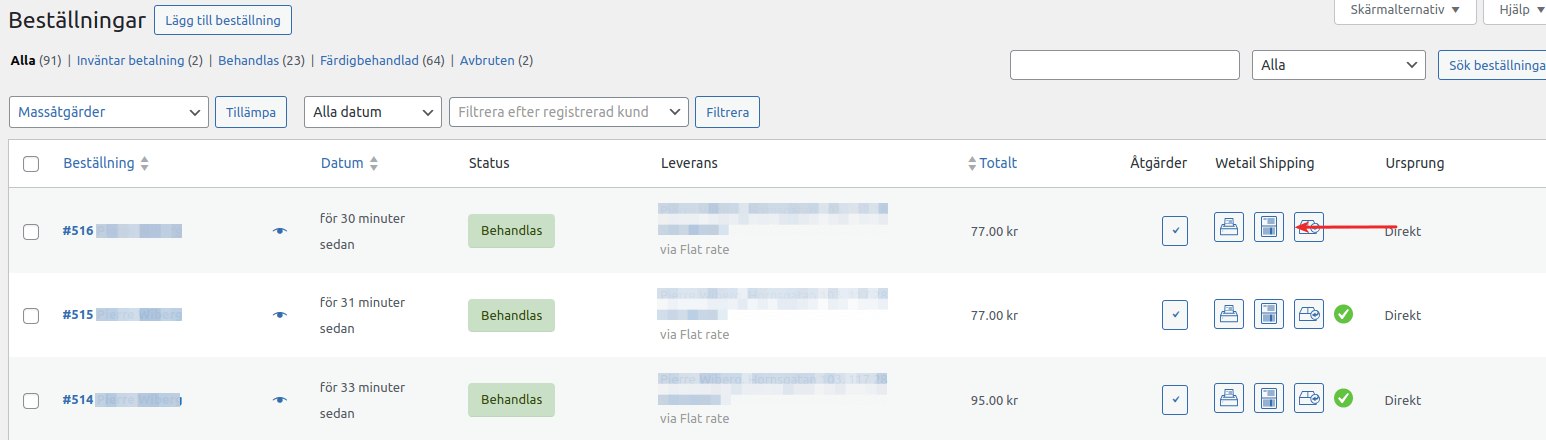1546x440 pixels.
Task: Click the order search text field
Action: [1125, 65]
